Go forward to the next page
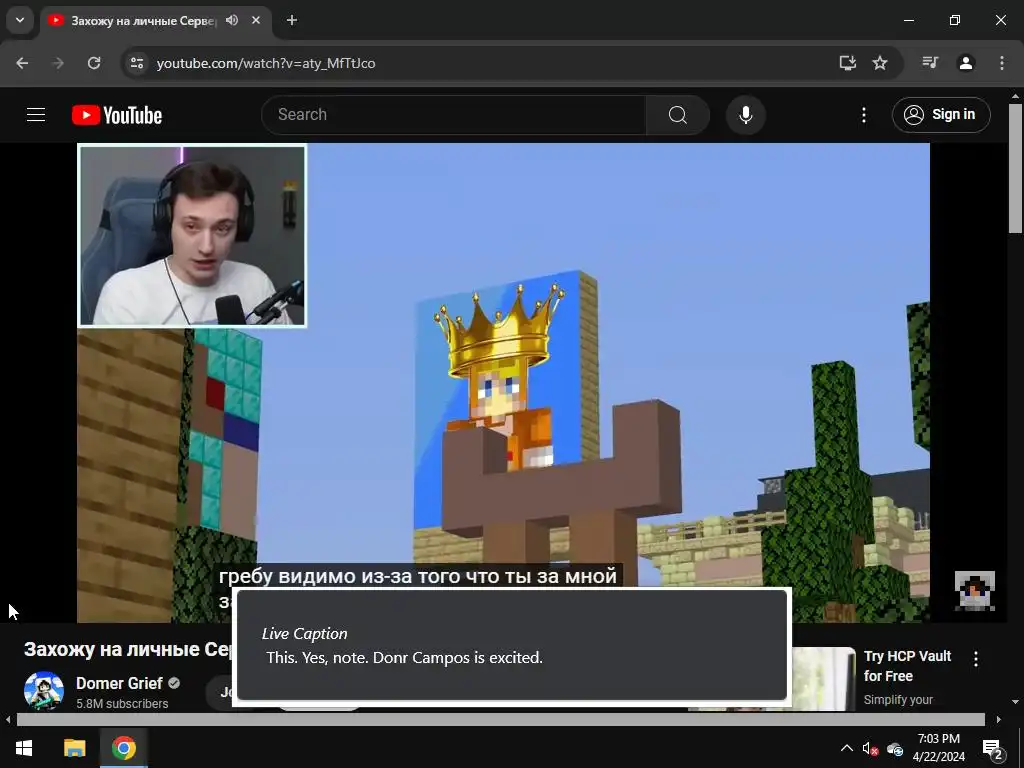This screenshot has width=1024, height=768. click(58, 63)
